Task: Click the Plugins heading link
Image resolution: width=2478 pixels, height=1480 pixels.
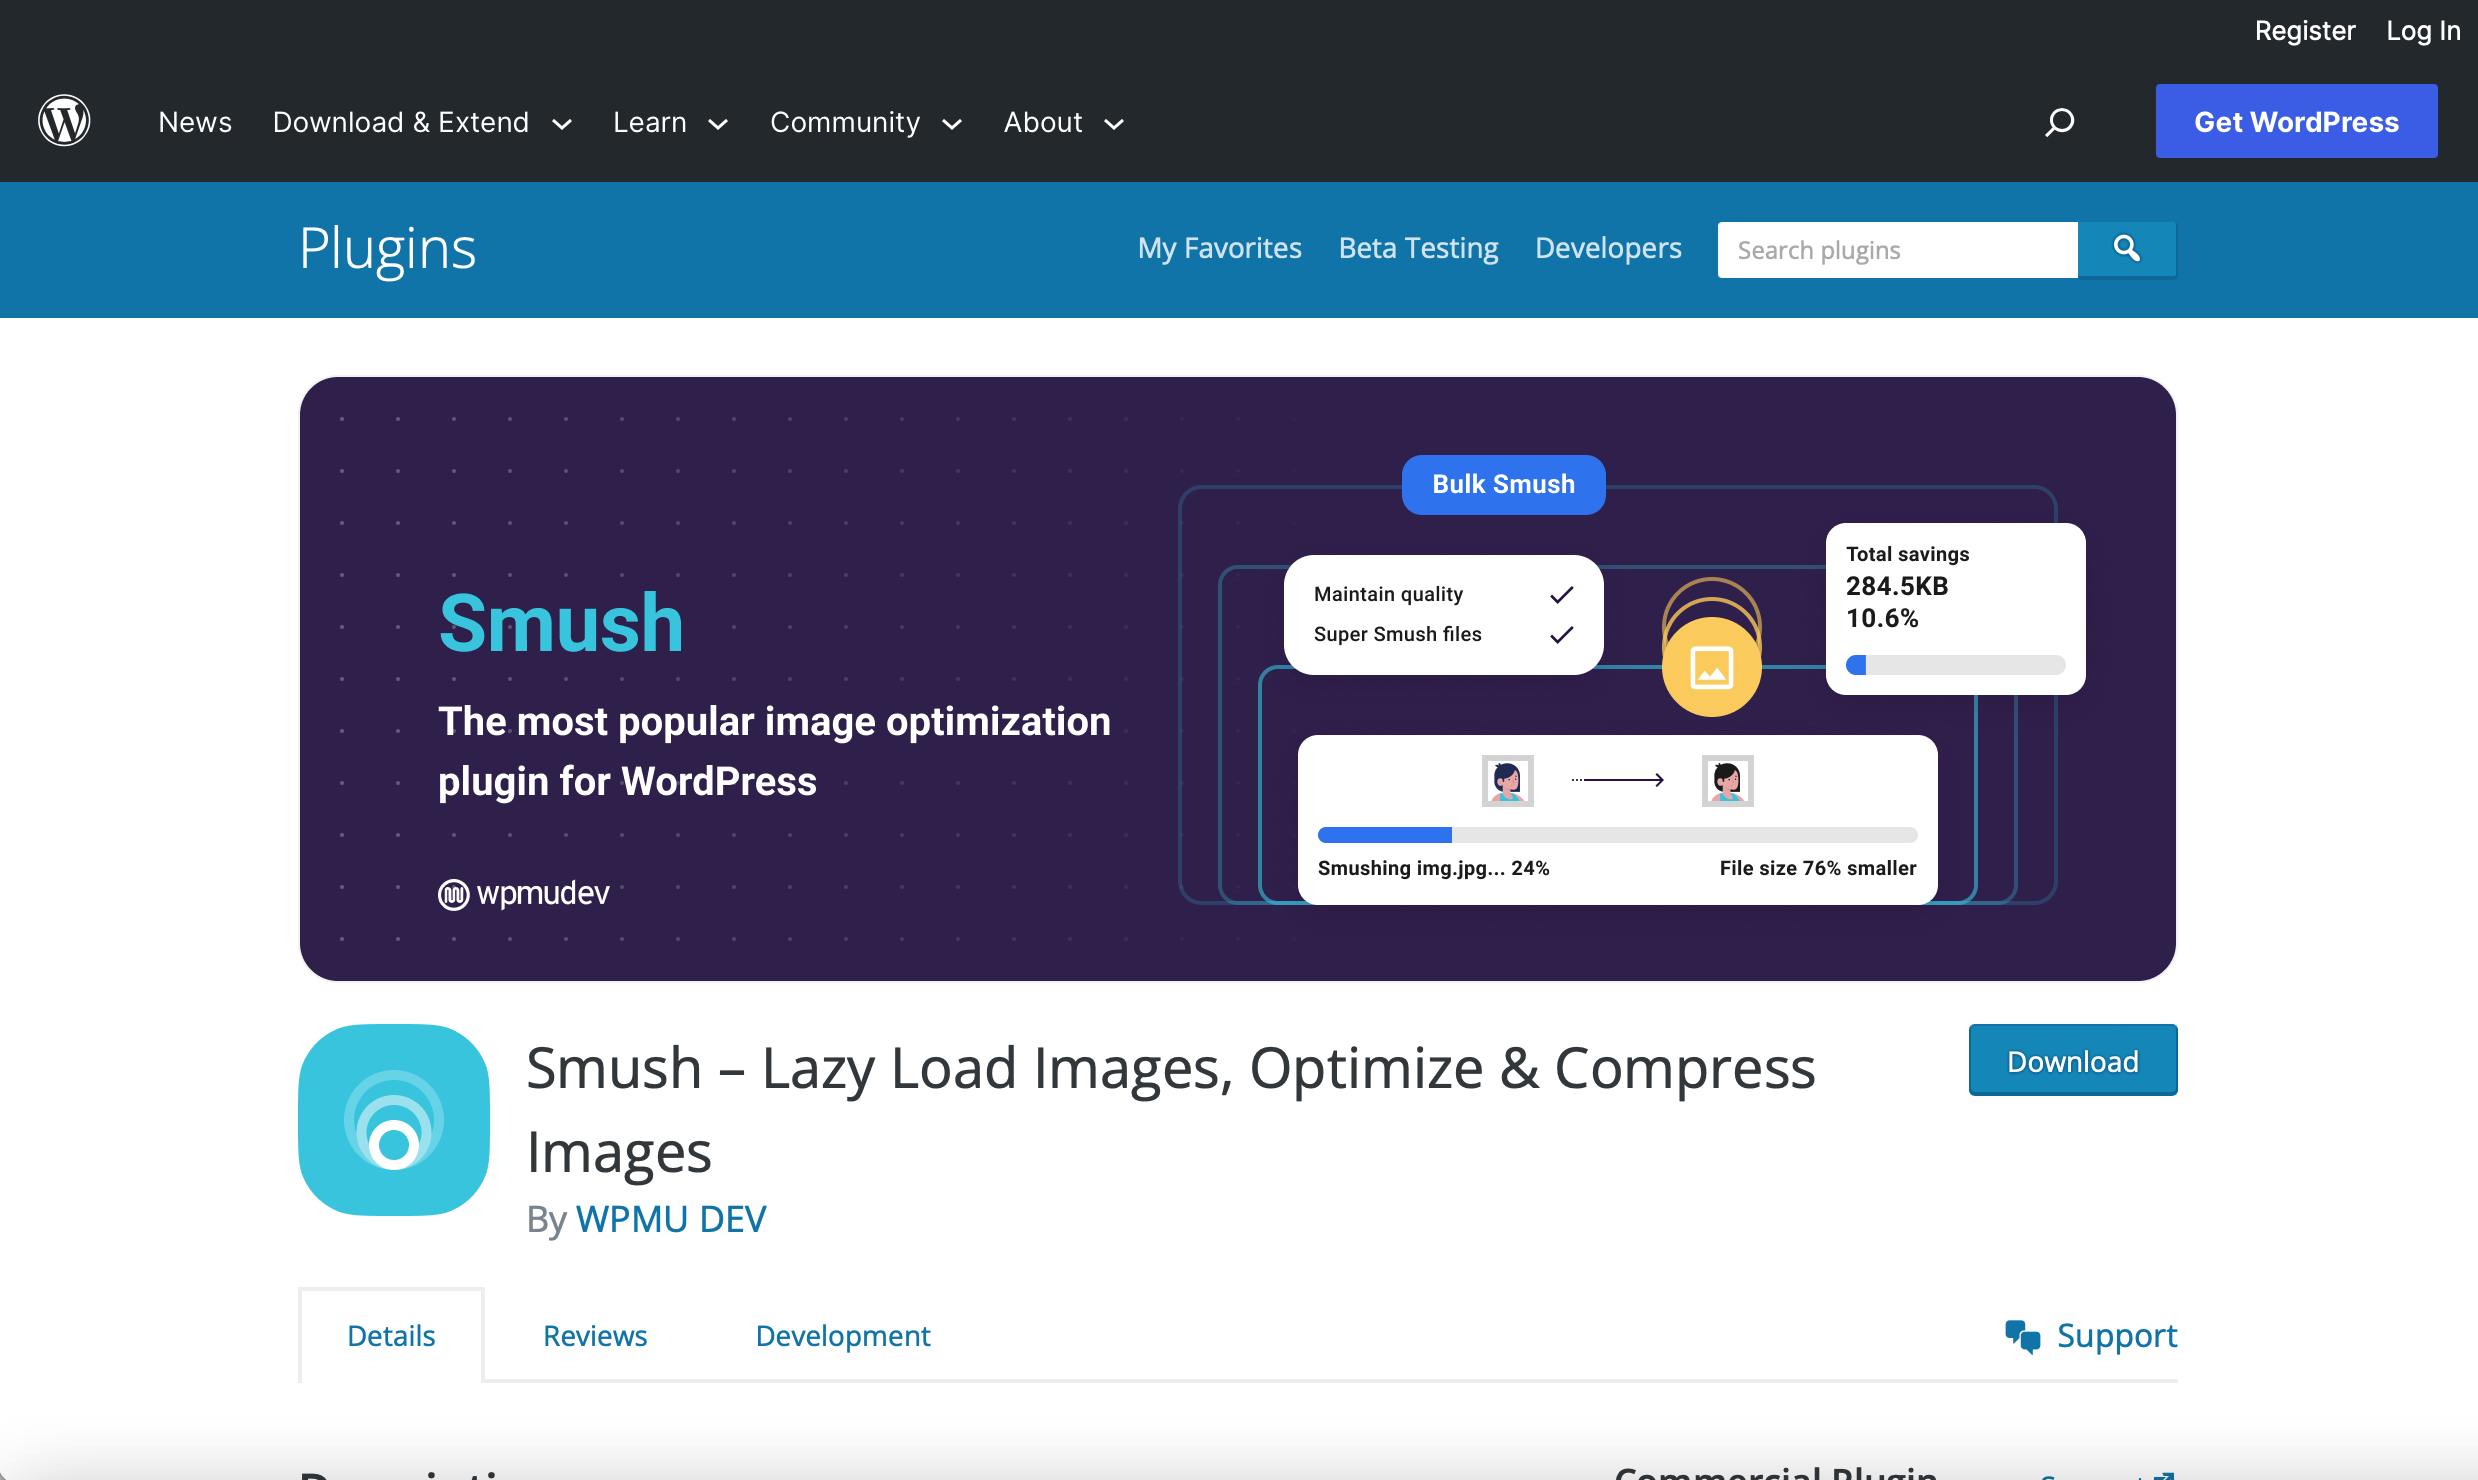Action: 388,249
